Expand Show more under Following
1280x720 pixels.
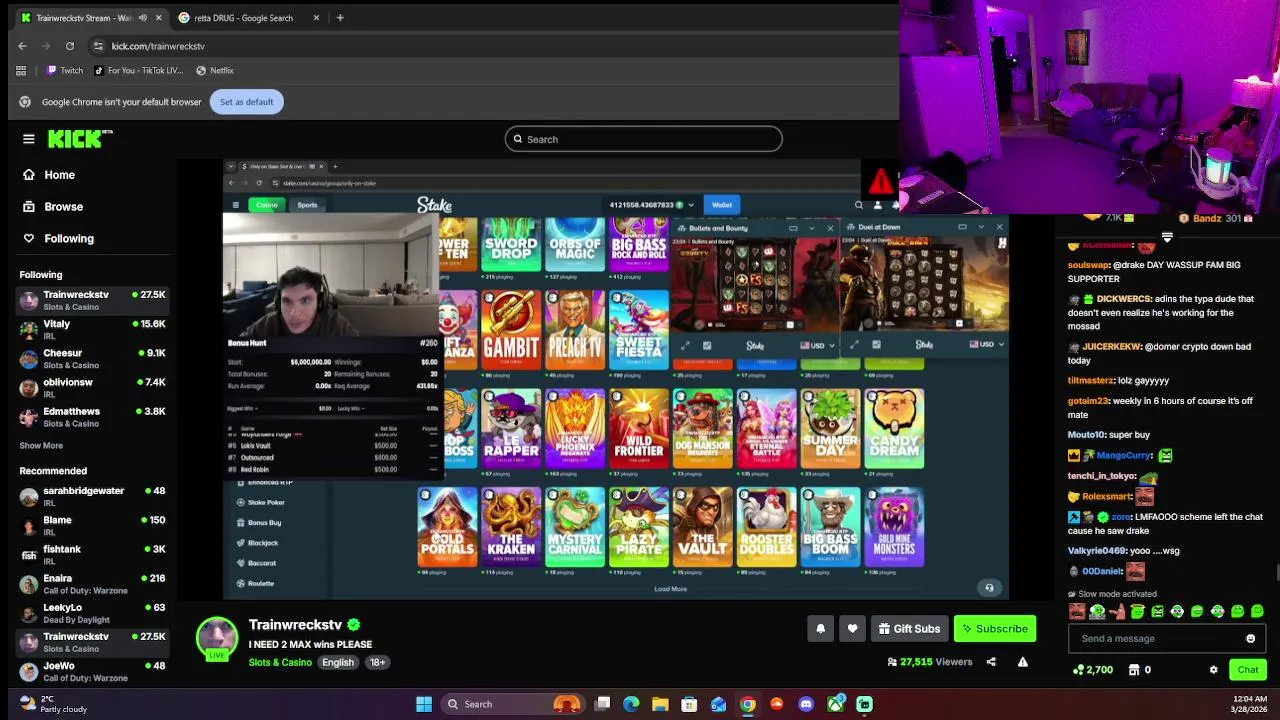point(41,446)
